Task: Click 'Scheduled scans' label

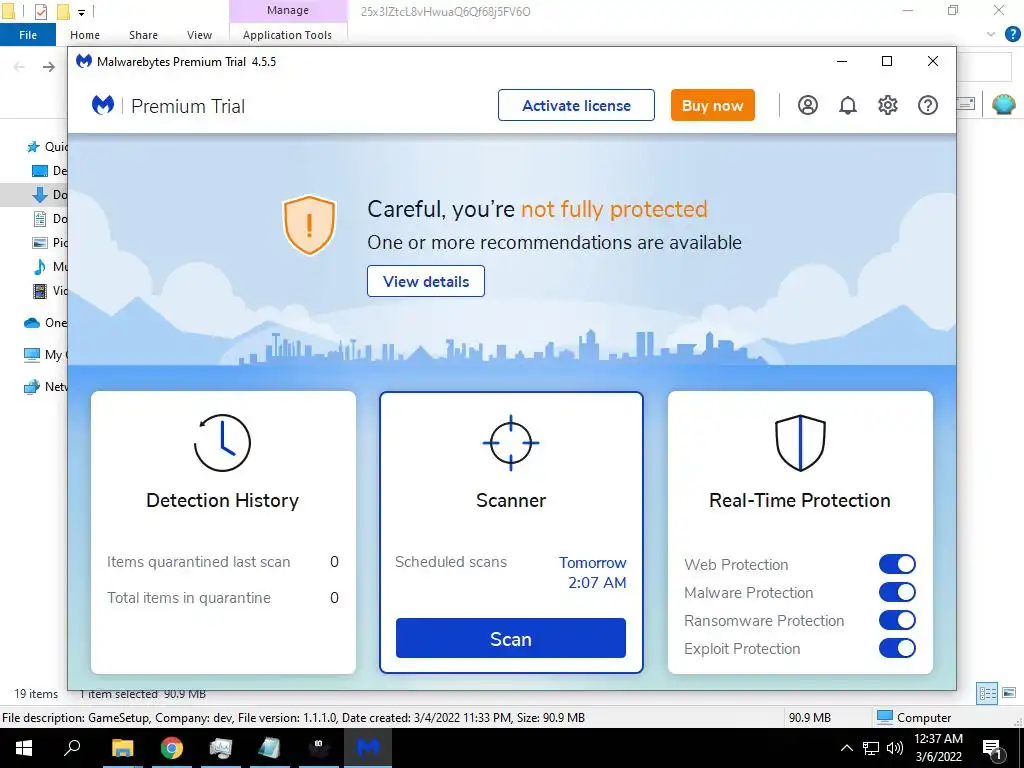Action: 451,562
